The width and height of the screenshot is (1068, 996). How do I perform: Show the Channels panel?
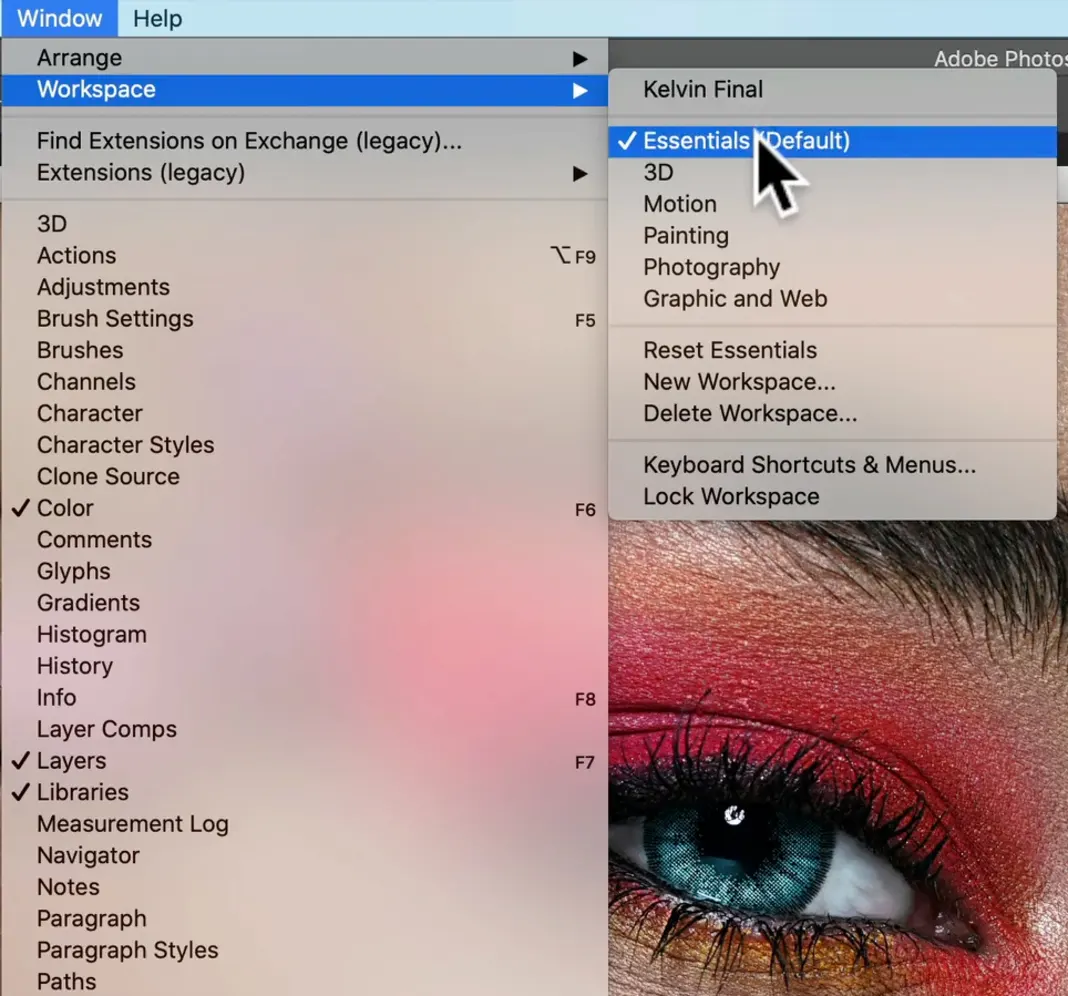[304, 382]
